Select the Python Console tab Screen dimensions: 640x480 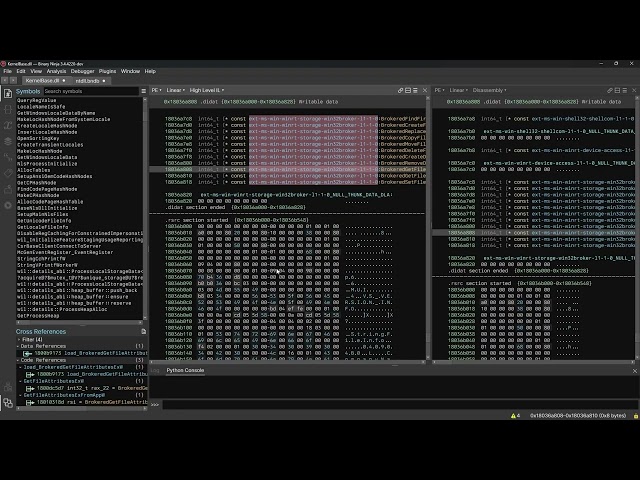coord(185,371)
